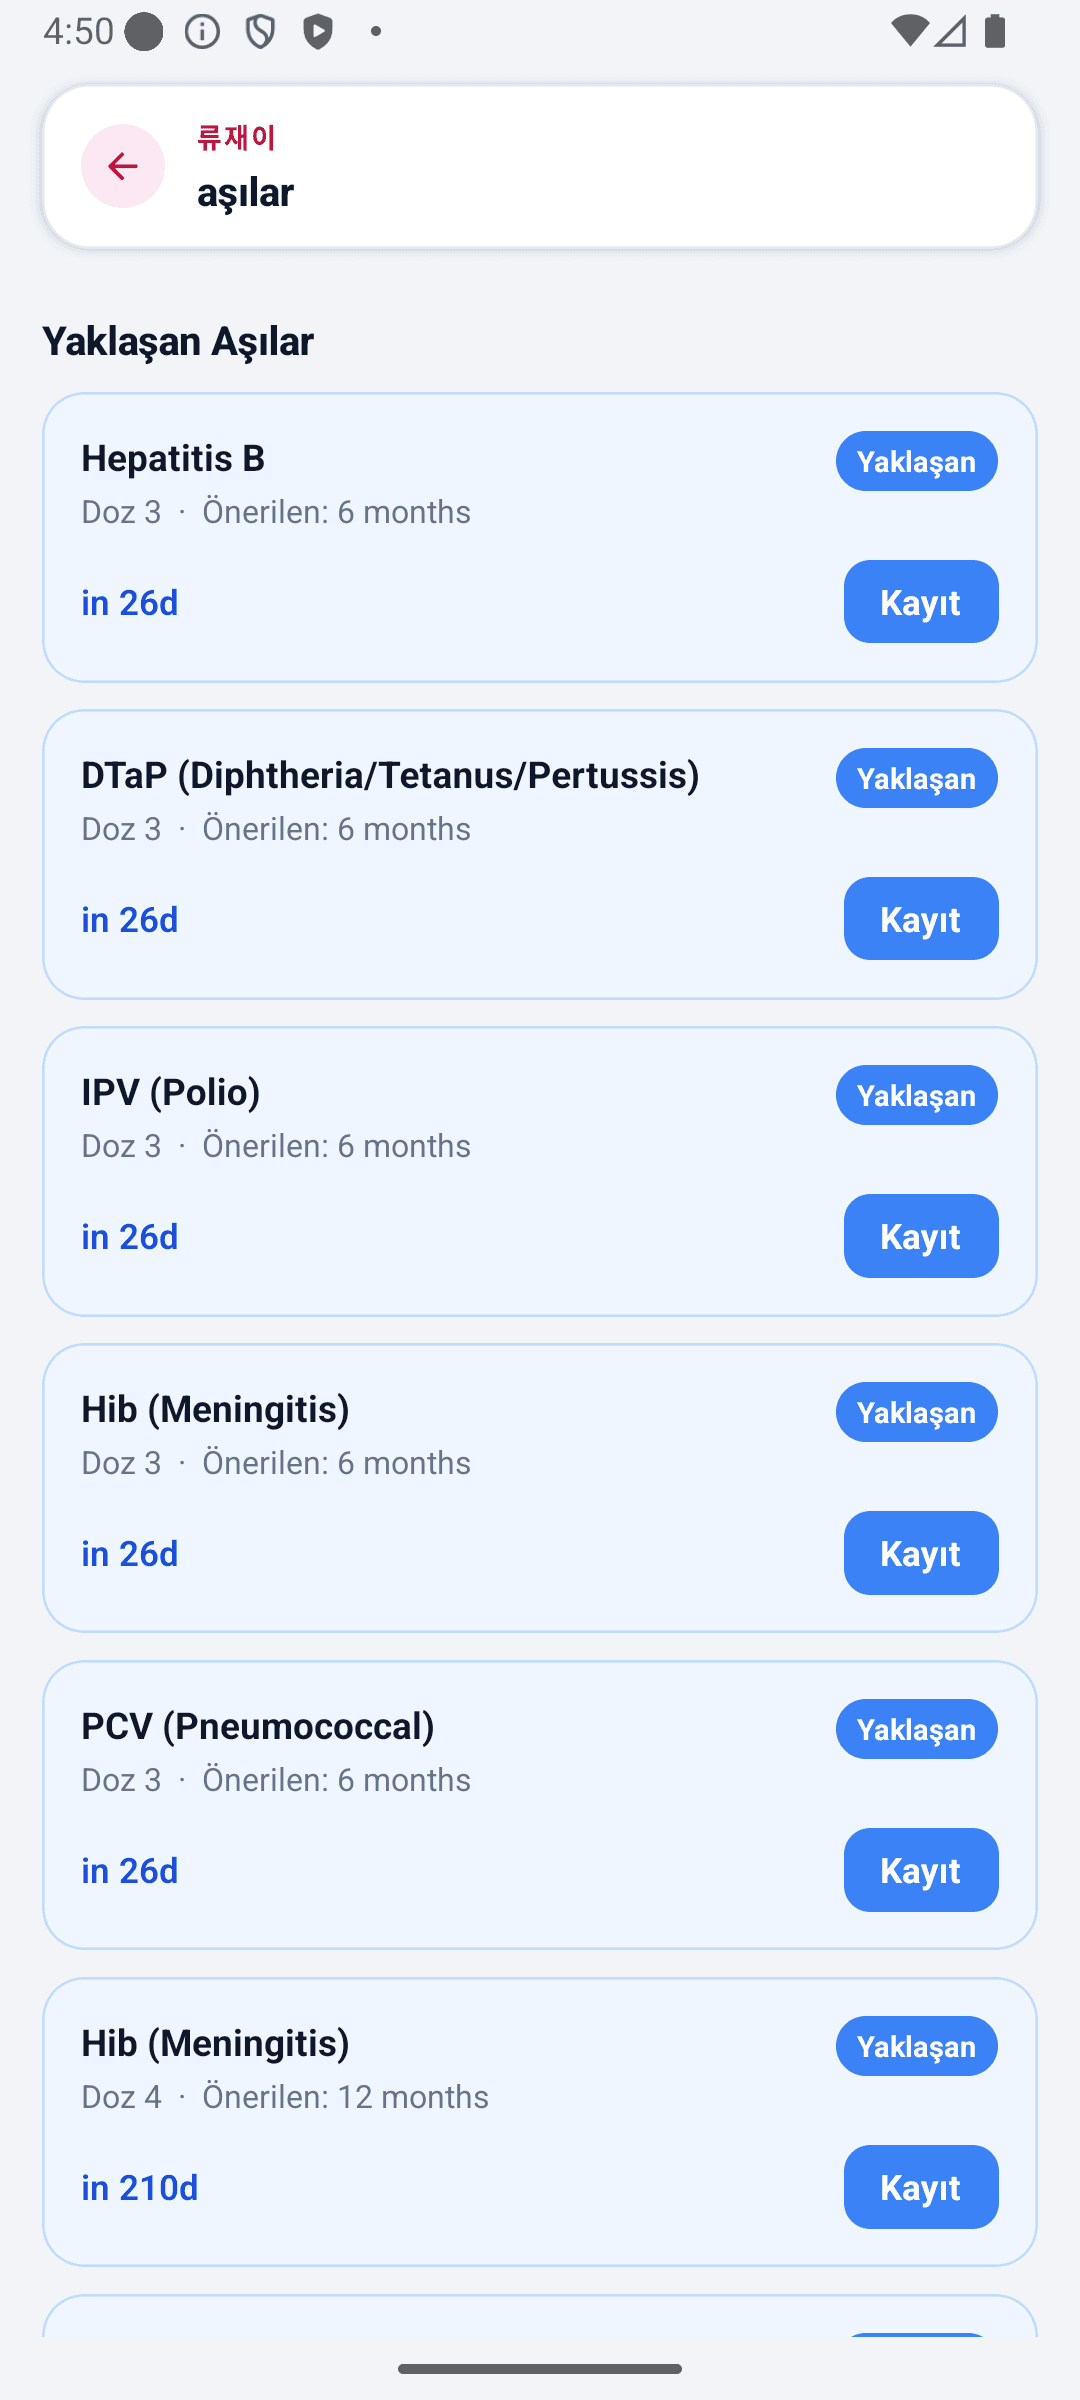Viewport: 1080px width, 2400px height.
Task: Open the info icon in status bar
Action: (203, 32)
